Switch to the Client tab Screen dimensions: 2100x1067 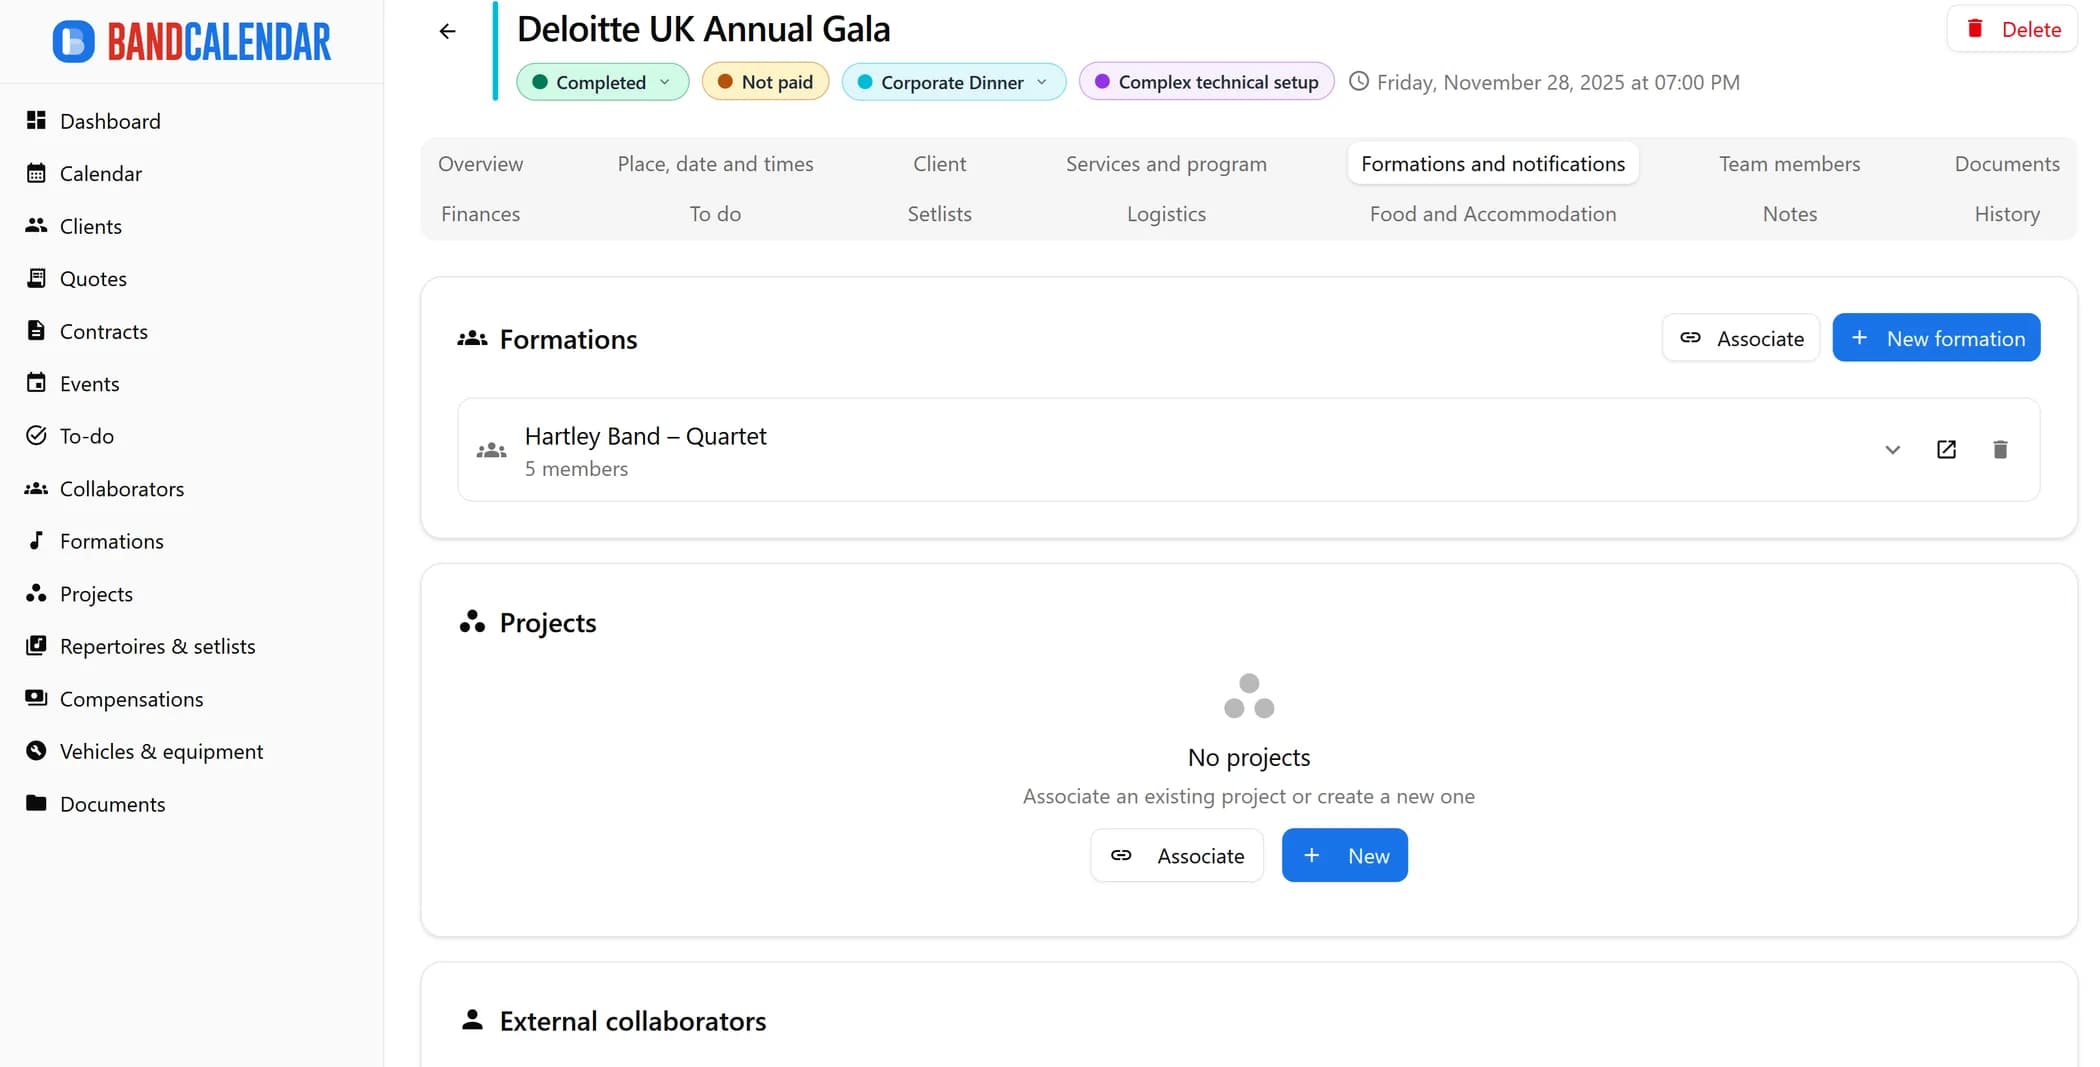click(939, 163)
